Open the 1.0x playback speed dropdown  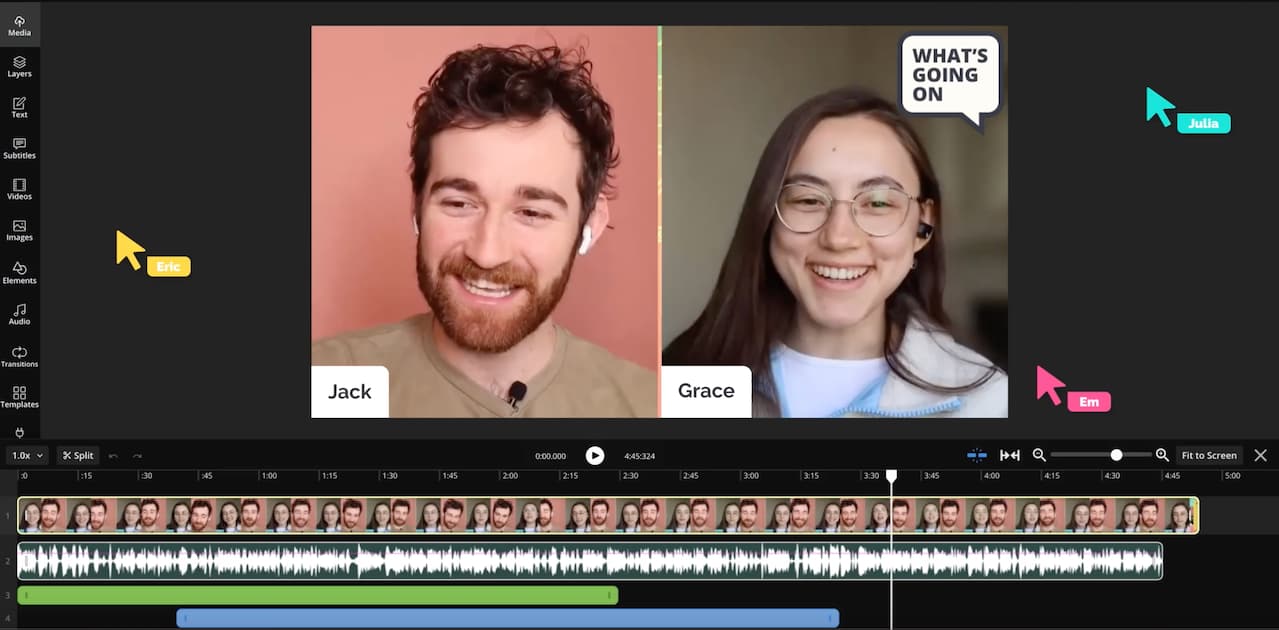coord(27,455)
